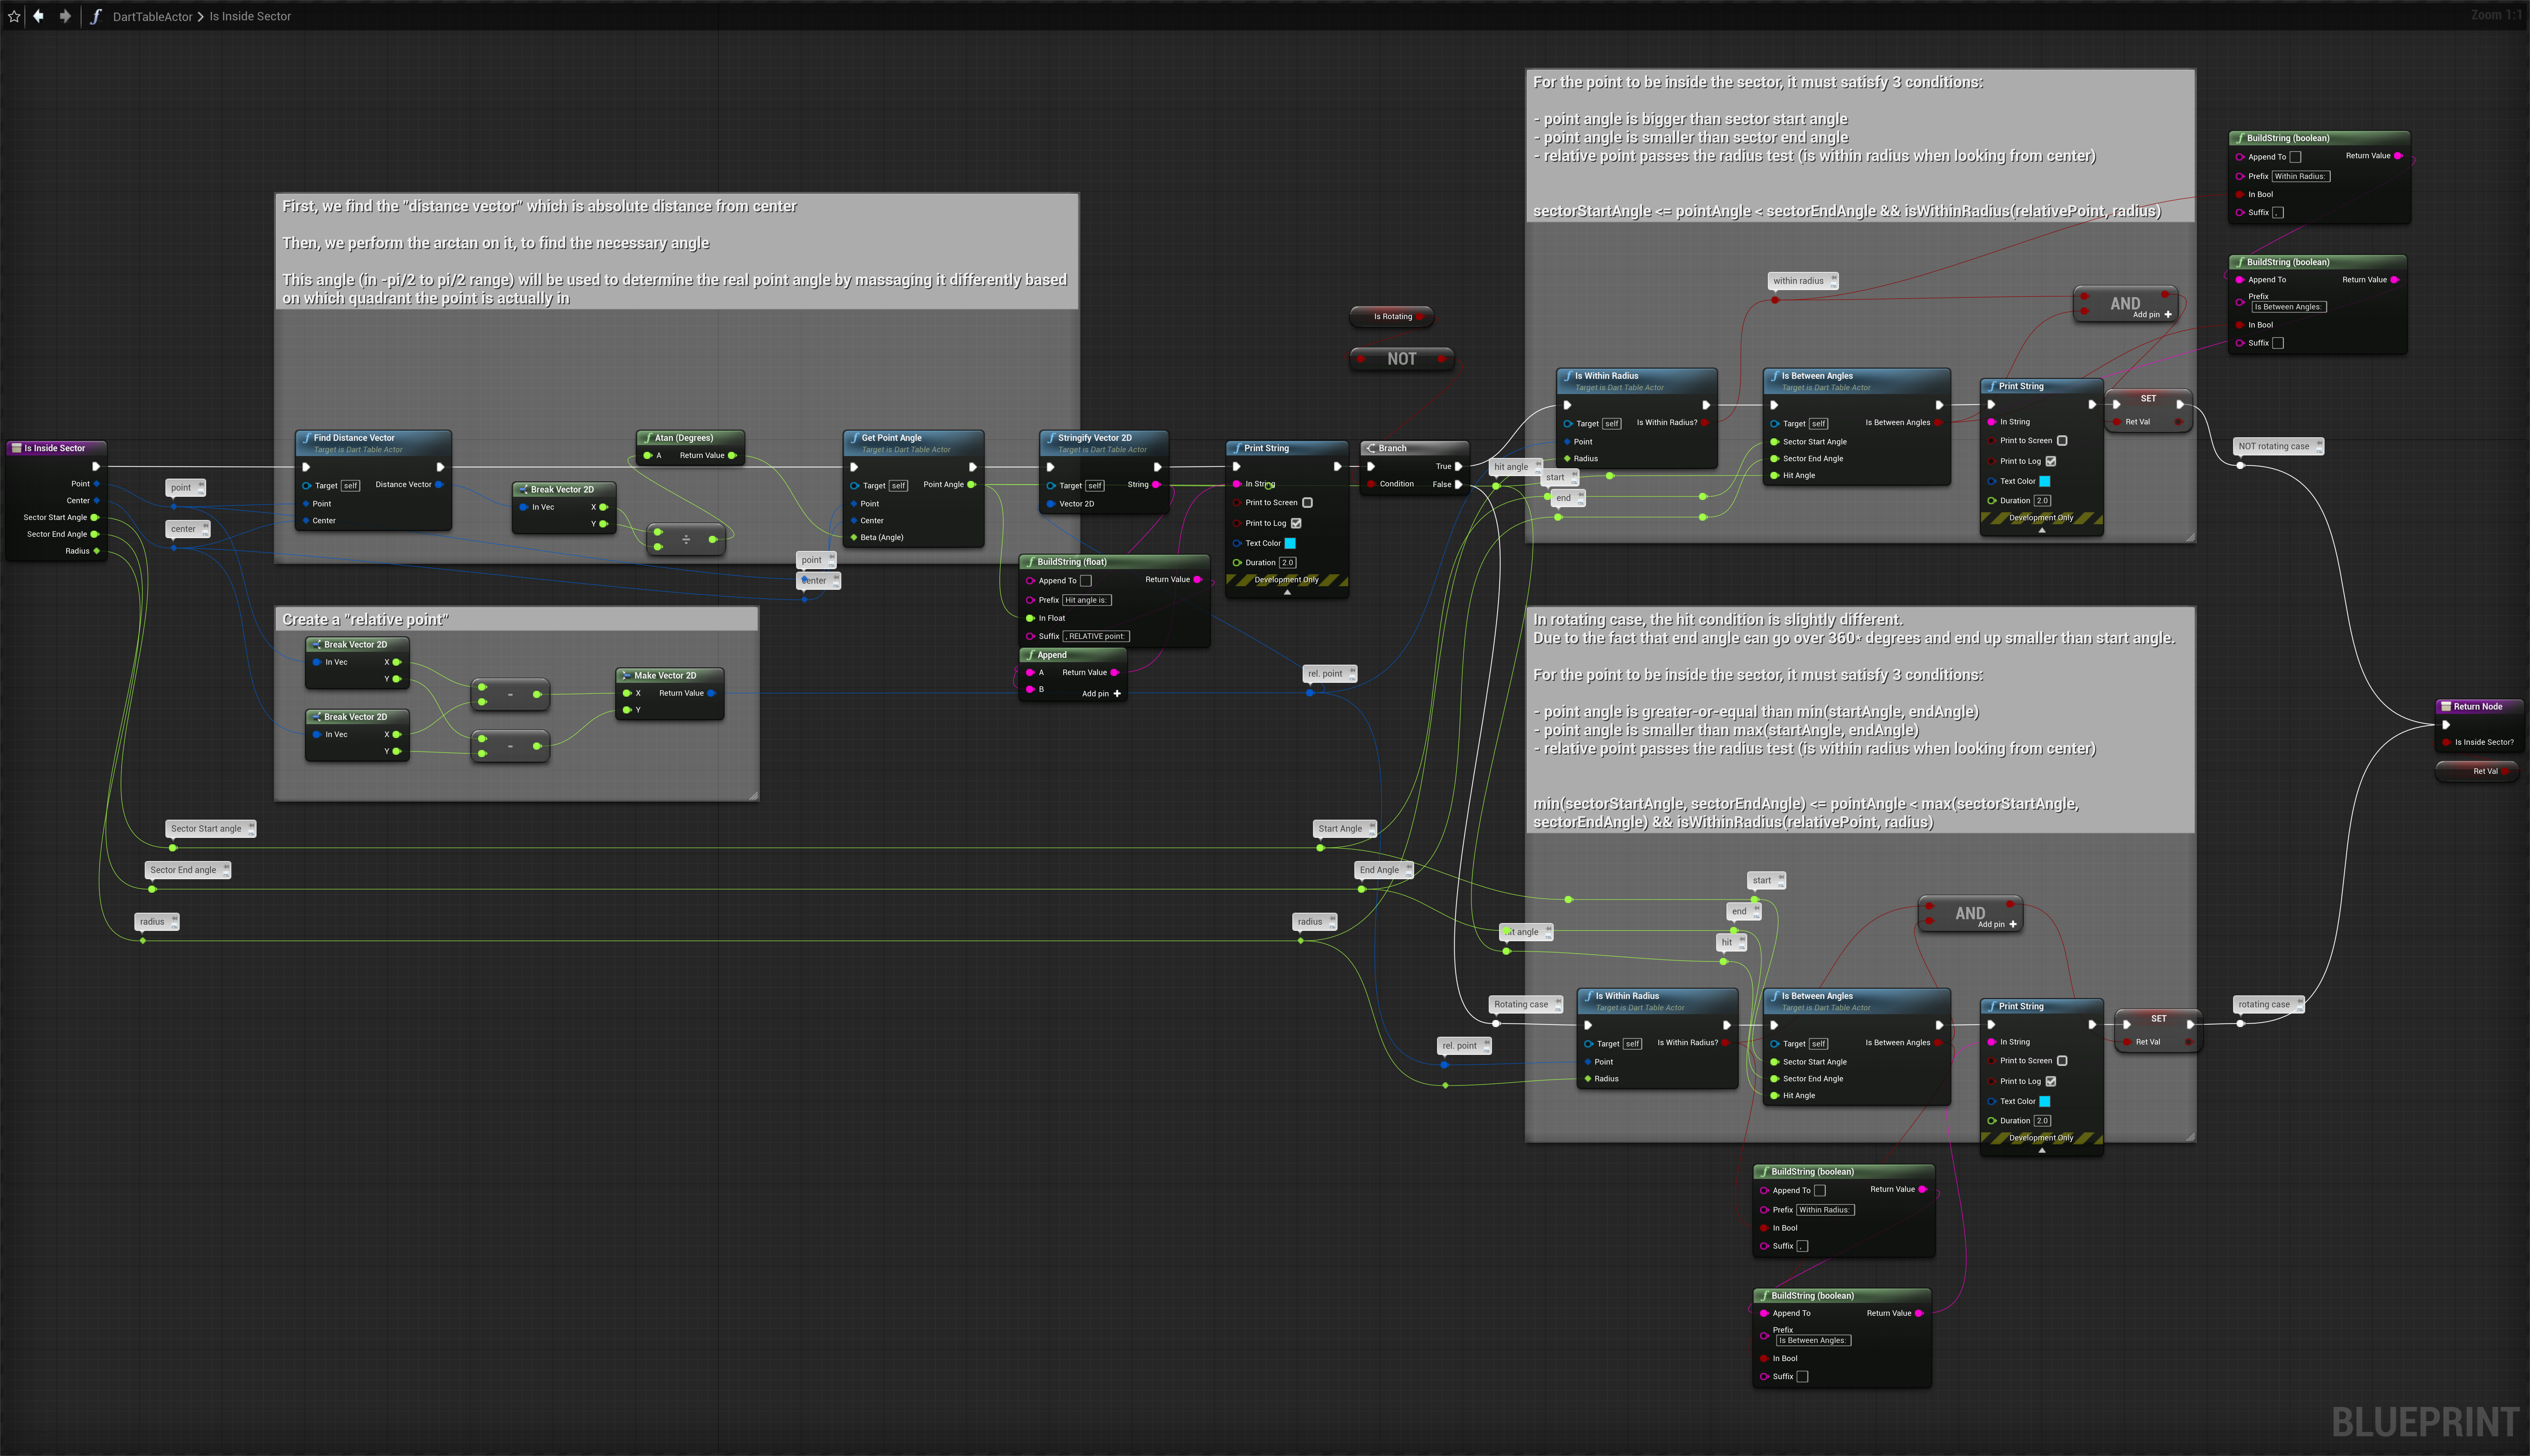Click the Stringify Vector 2D function icon
The height and width of the screenshot is (1456, 2530).
pyautogui.click(x=1051, y=438)
